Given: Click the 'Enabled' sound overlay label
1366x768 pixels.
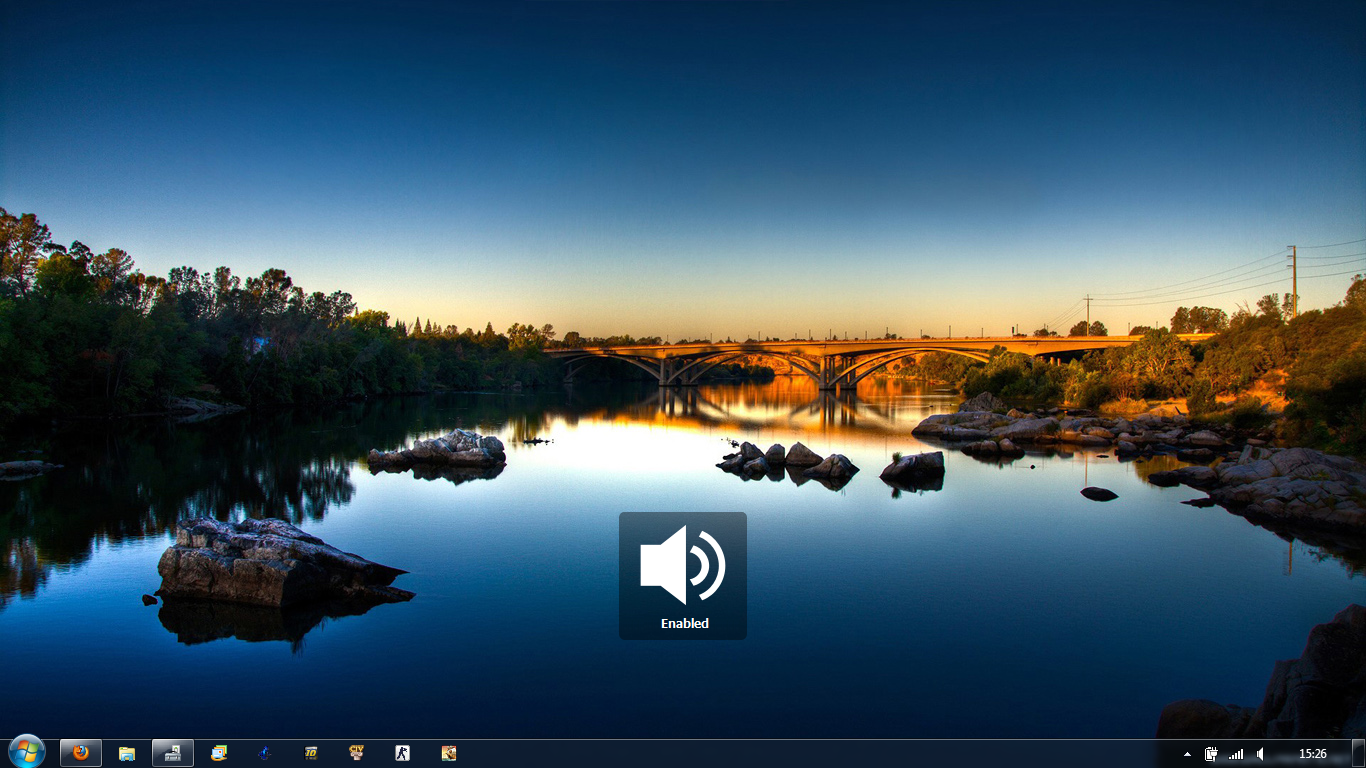Looking at the screenshot, I should click(x=684, y=623).
